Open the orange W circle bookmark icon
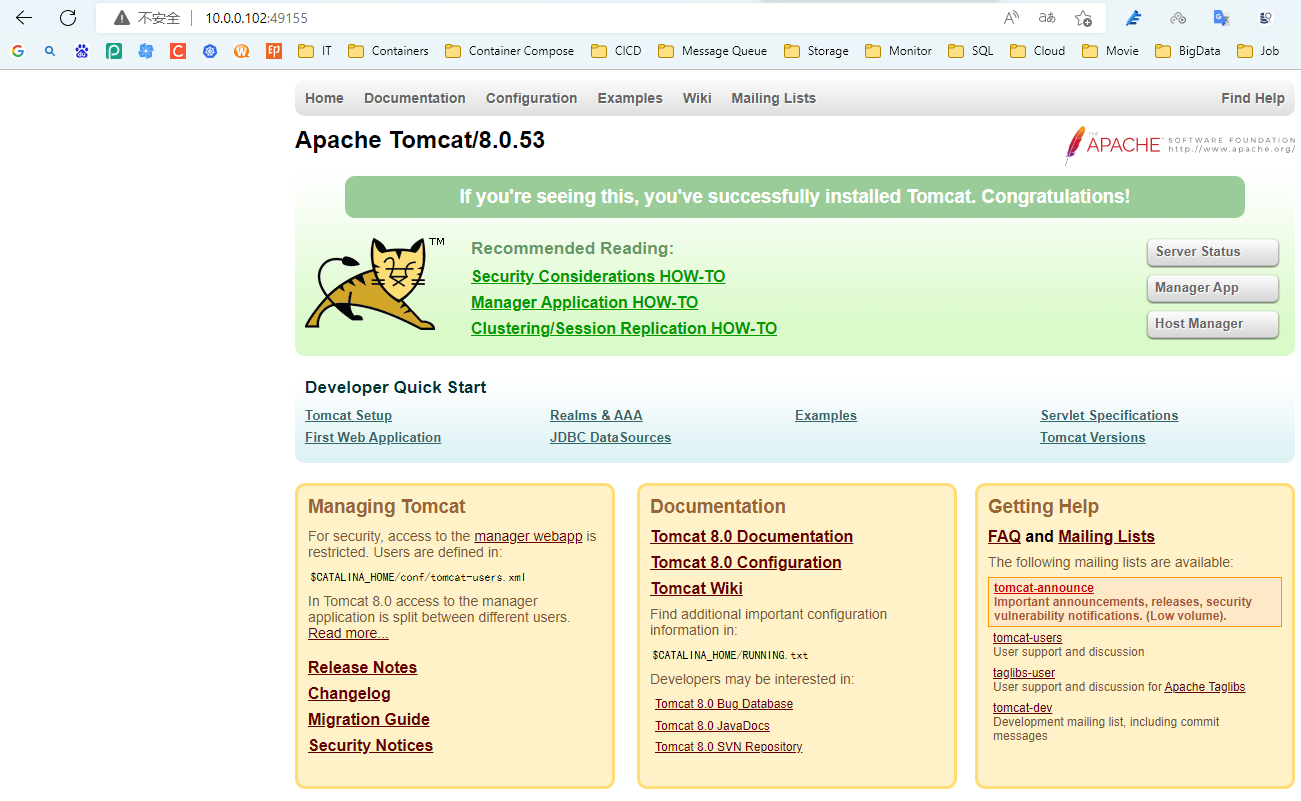Viewport: 1301px width, 801px height. click(x=242, y=51)
